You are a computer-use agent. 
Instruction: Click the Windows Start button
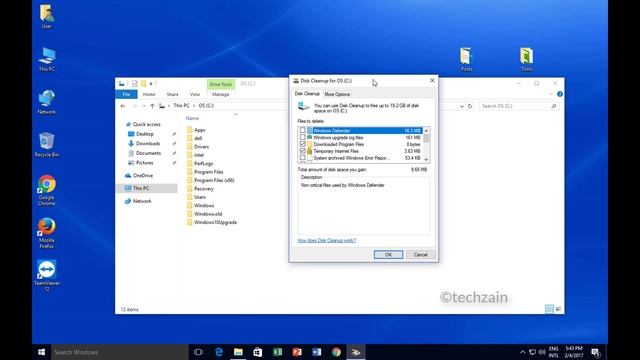point(41,352)
